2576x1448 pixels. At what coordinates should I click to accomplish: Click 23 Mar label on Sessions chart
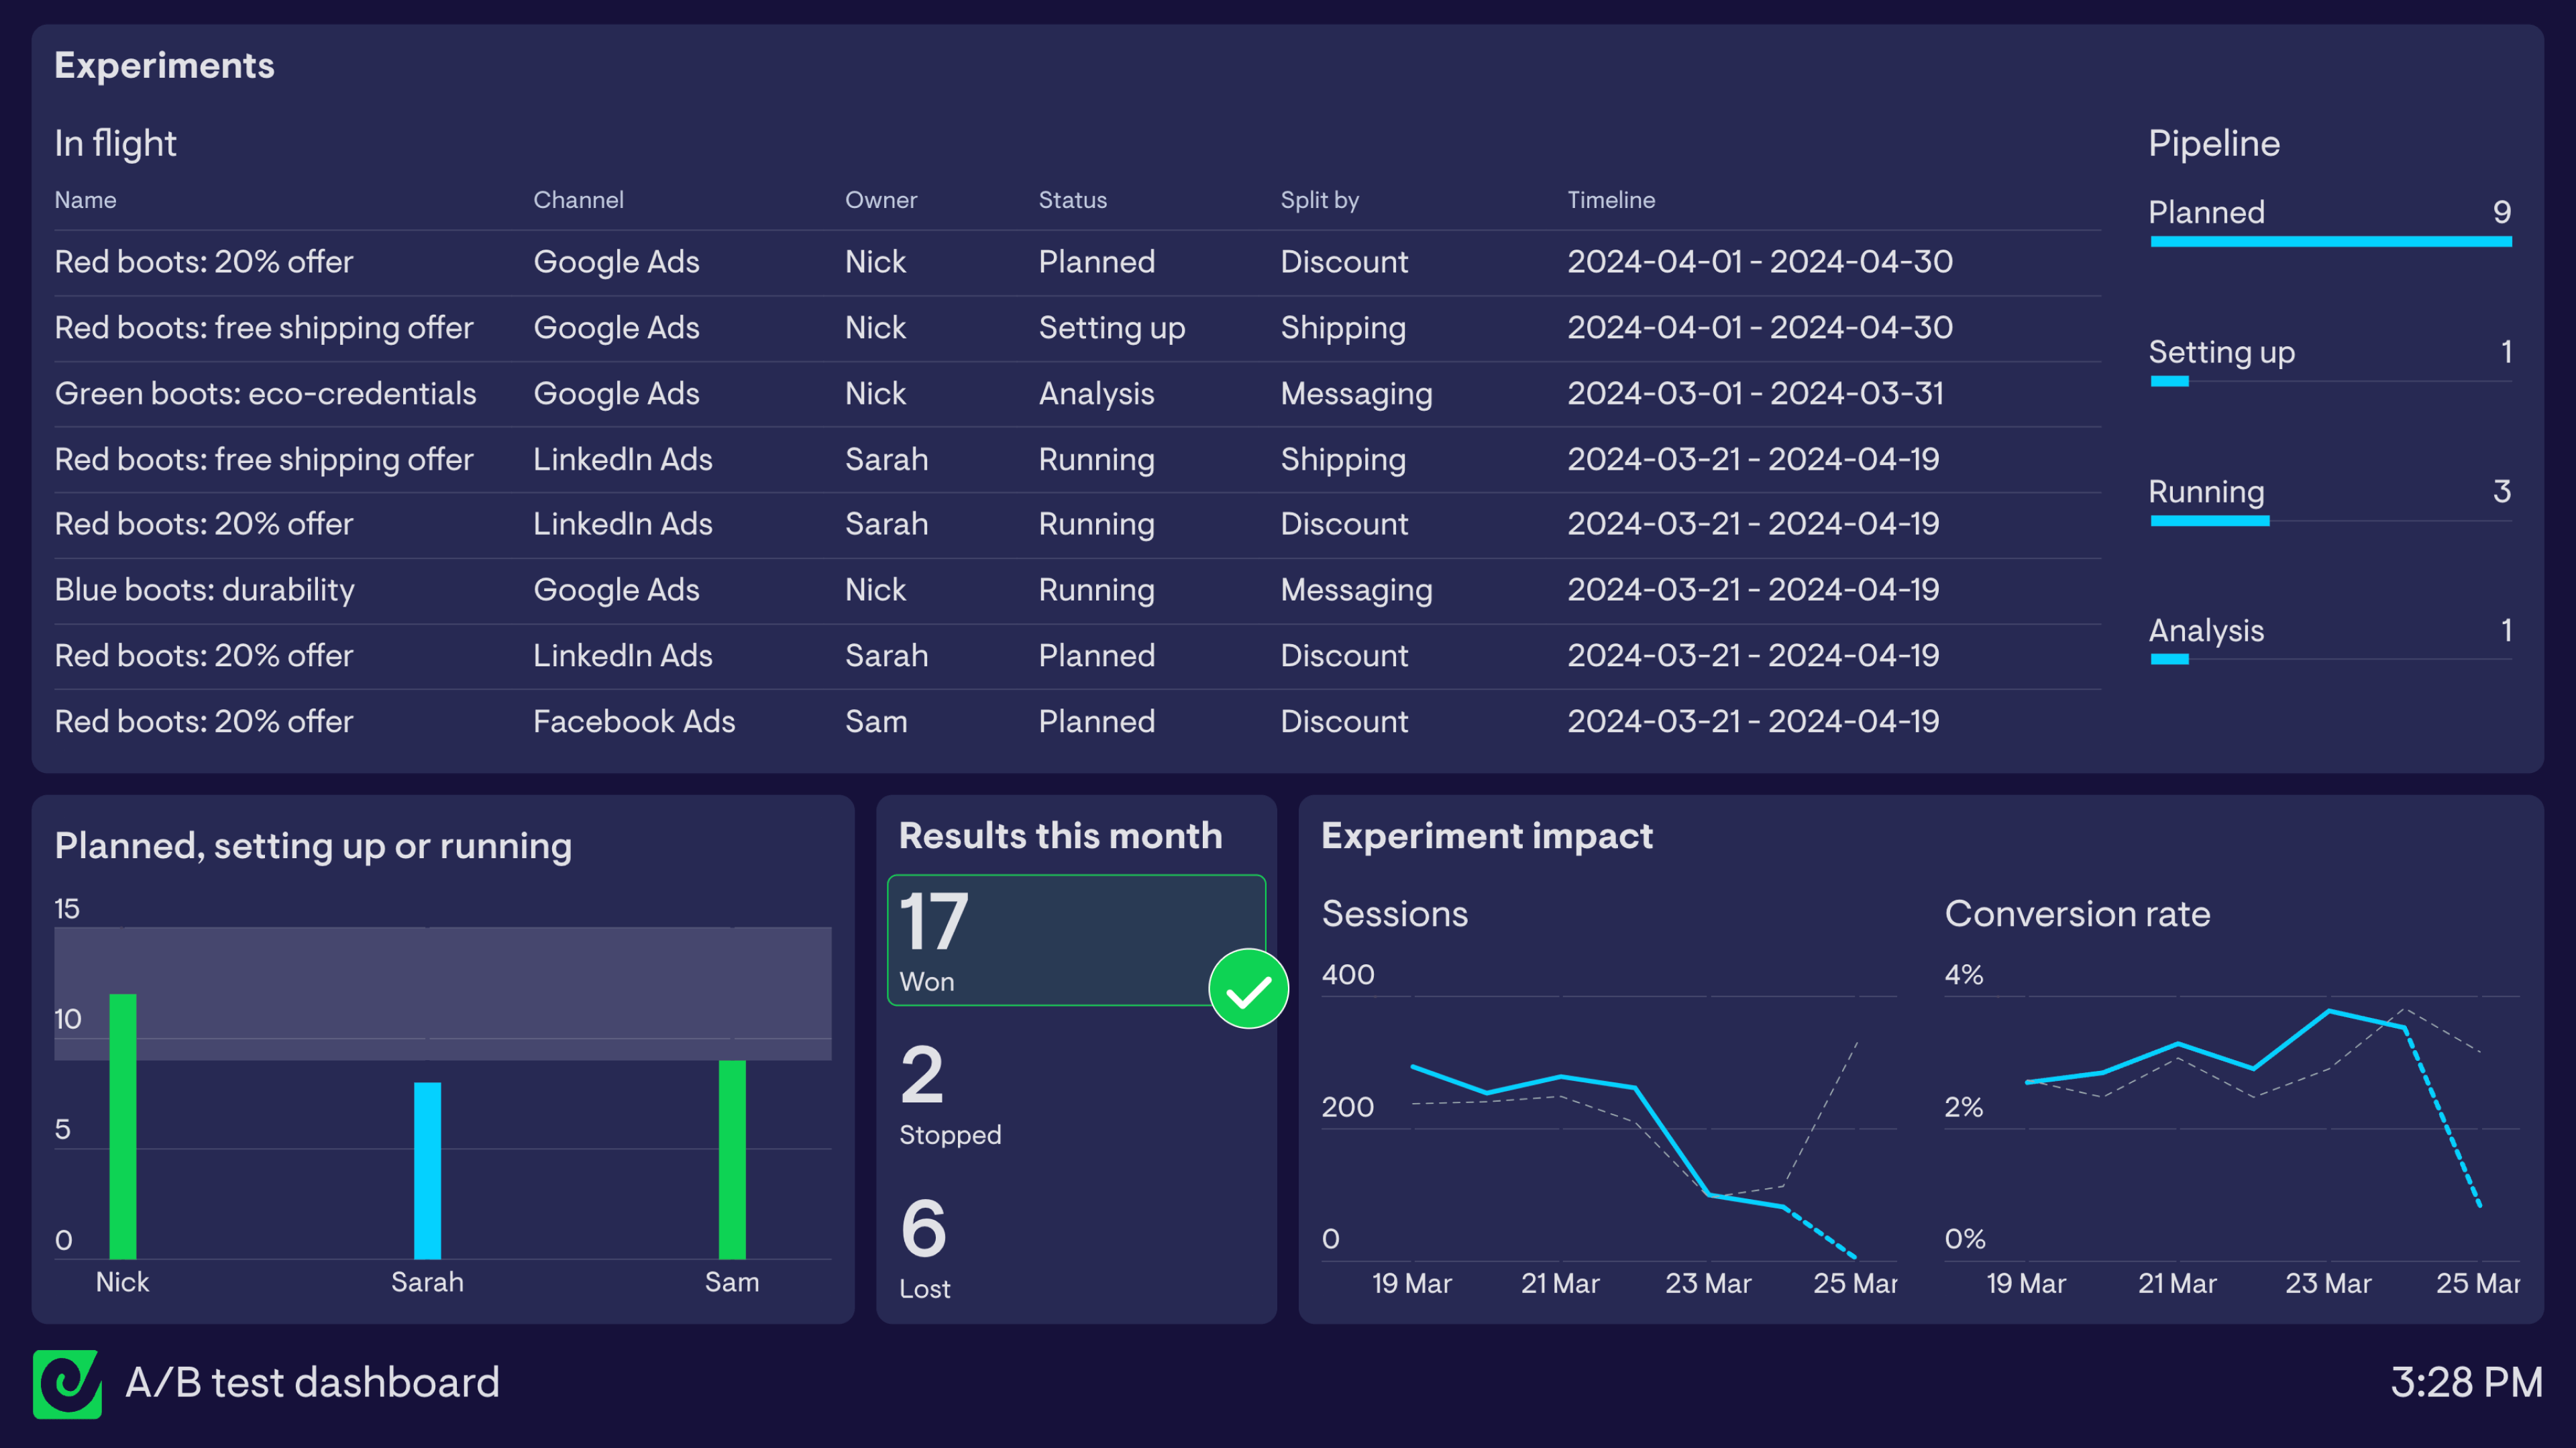click(x=1708, y=1284)
